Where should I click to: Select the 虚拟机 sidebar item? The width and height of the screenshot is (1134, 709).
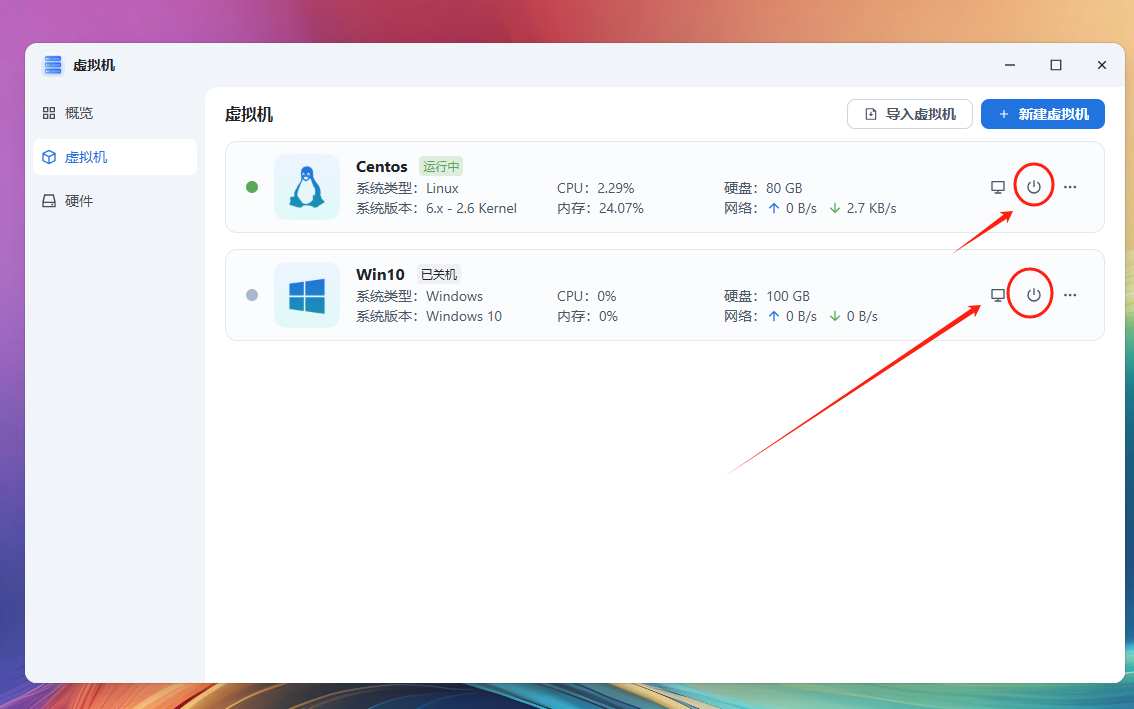click(86, 157)
